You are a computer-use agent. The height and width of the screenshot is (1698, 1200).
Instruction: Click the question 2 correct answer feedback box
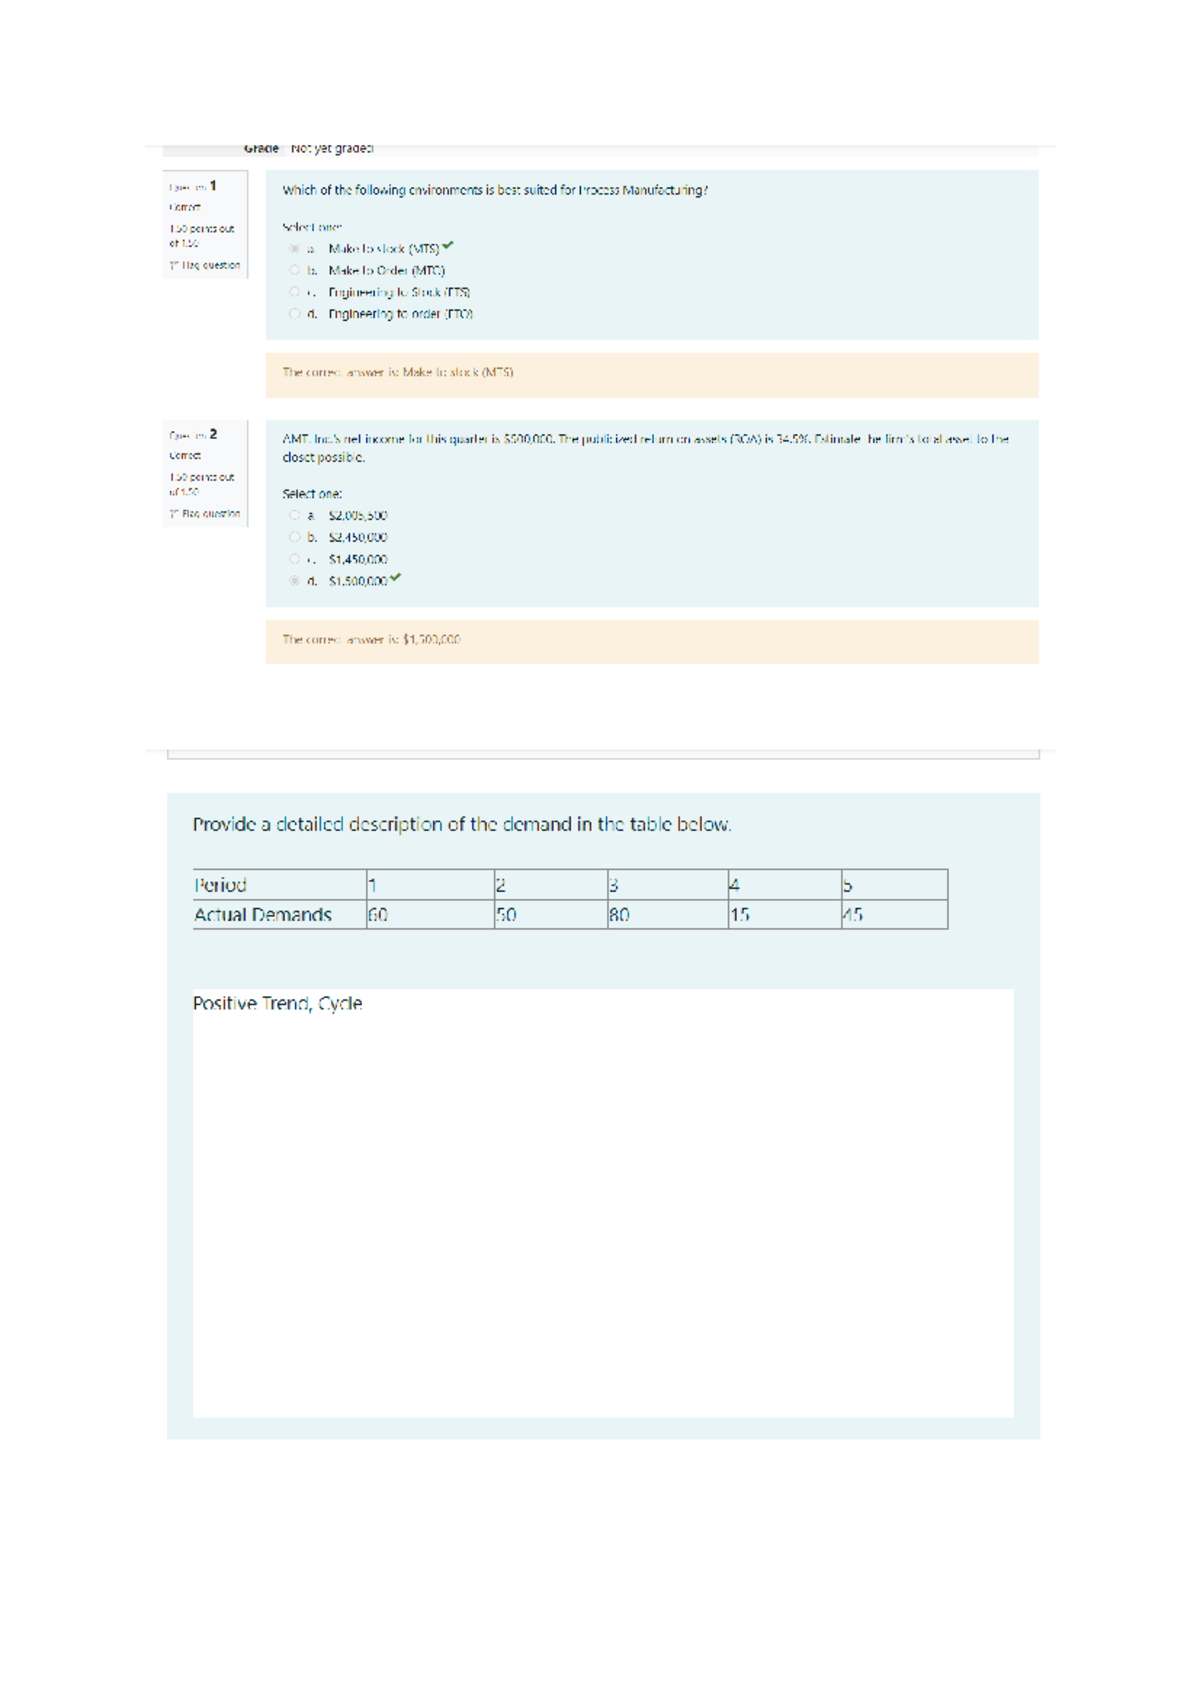point(651,641)
